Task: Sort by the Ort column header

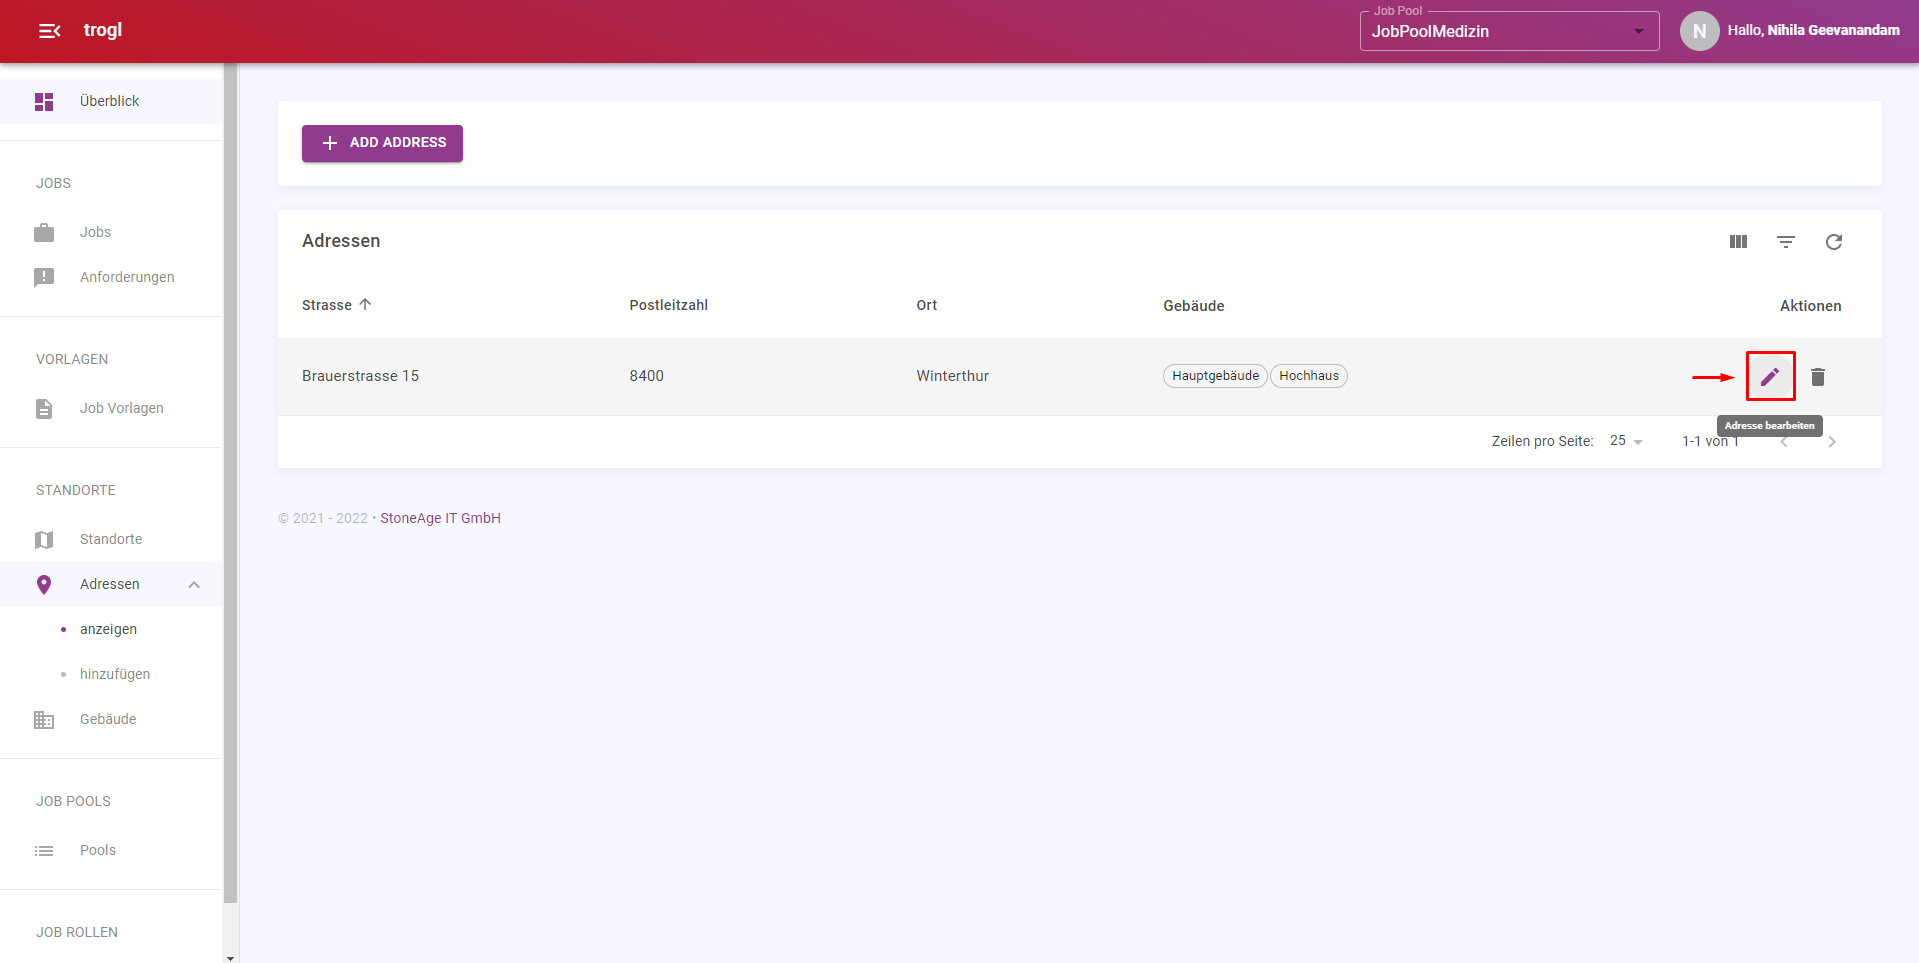Action: (927, 305)
